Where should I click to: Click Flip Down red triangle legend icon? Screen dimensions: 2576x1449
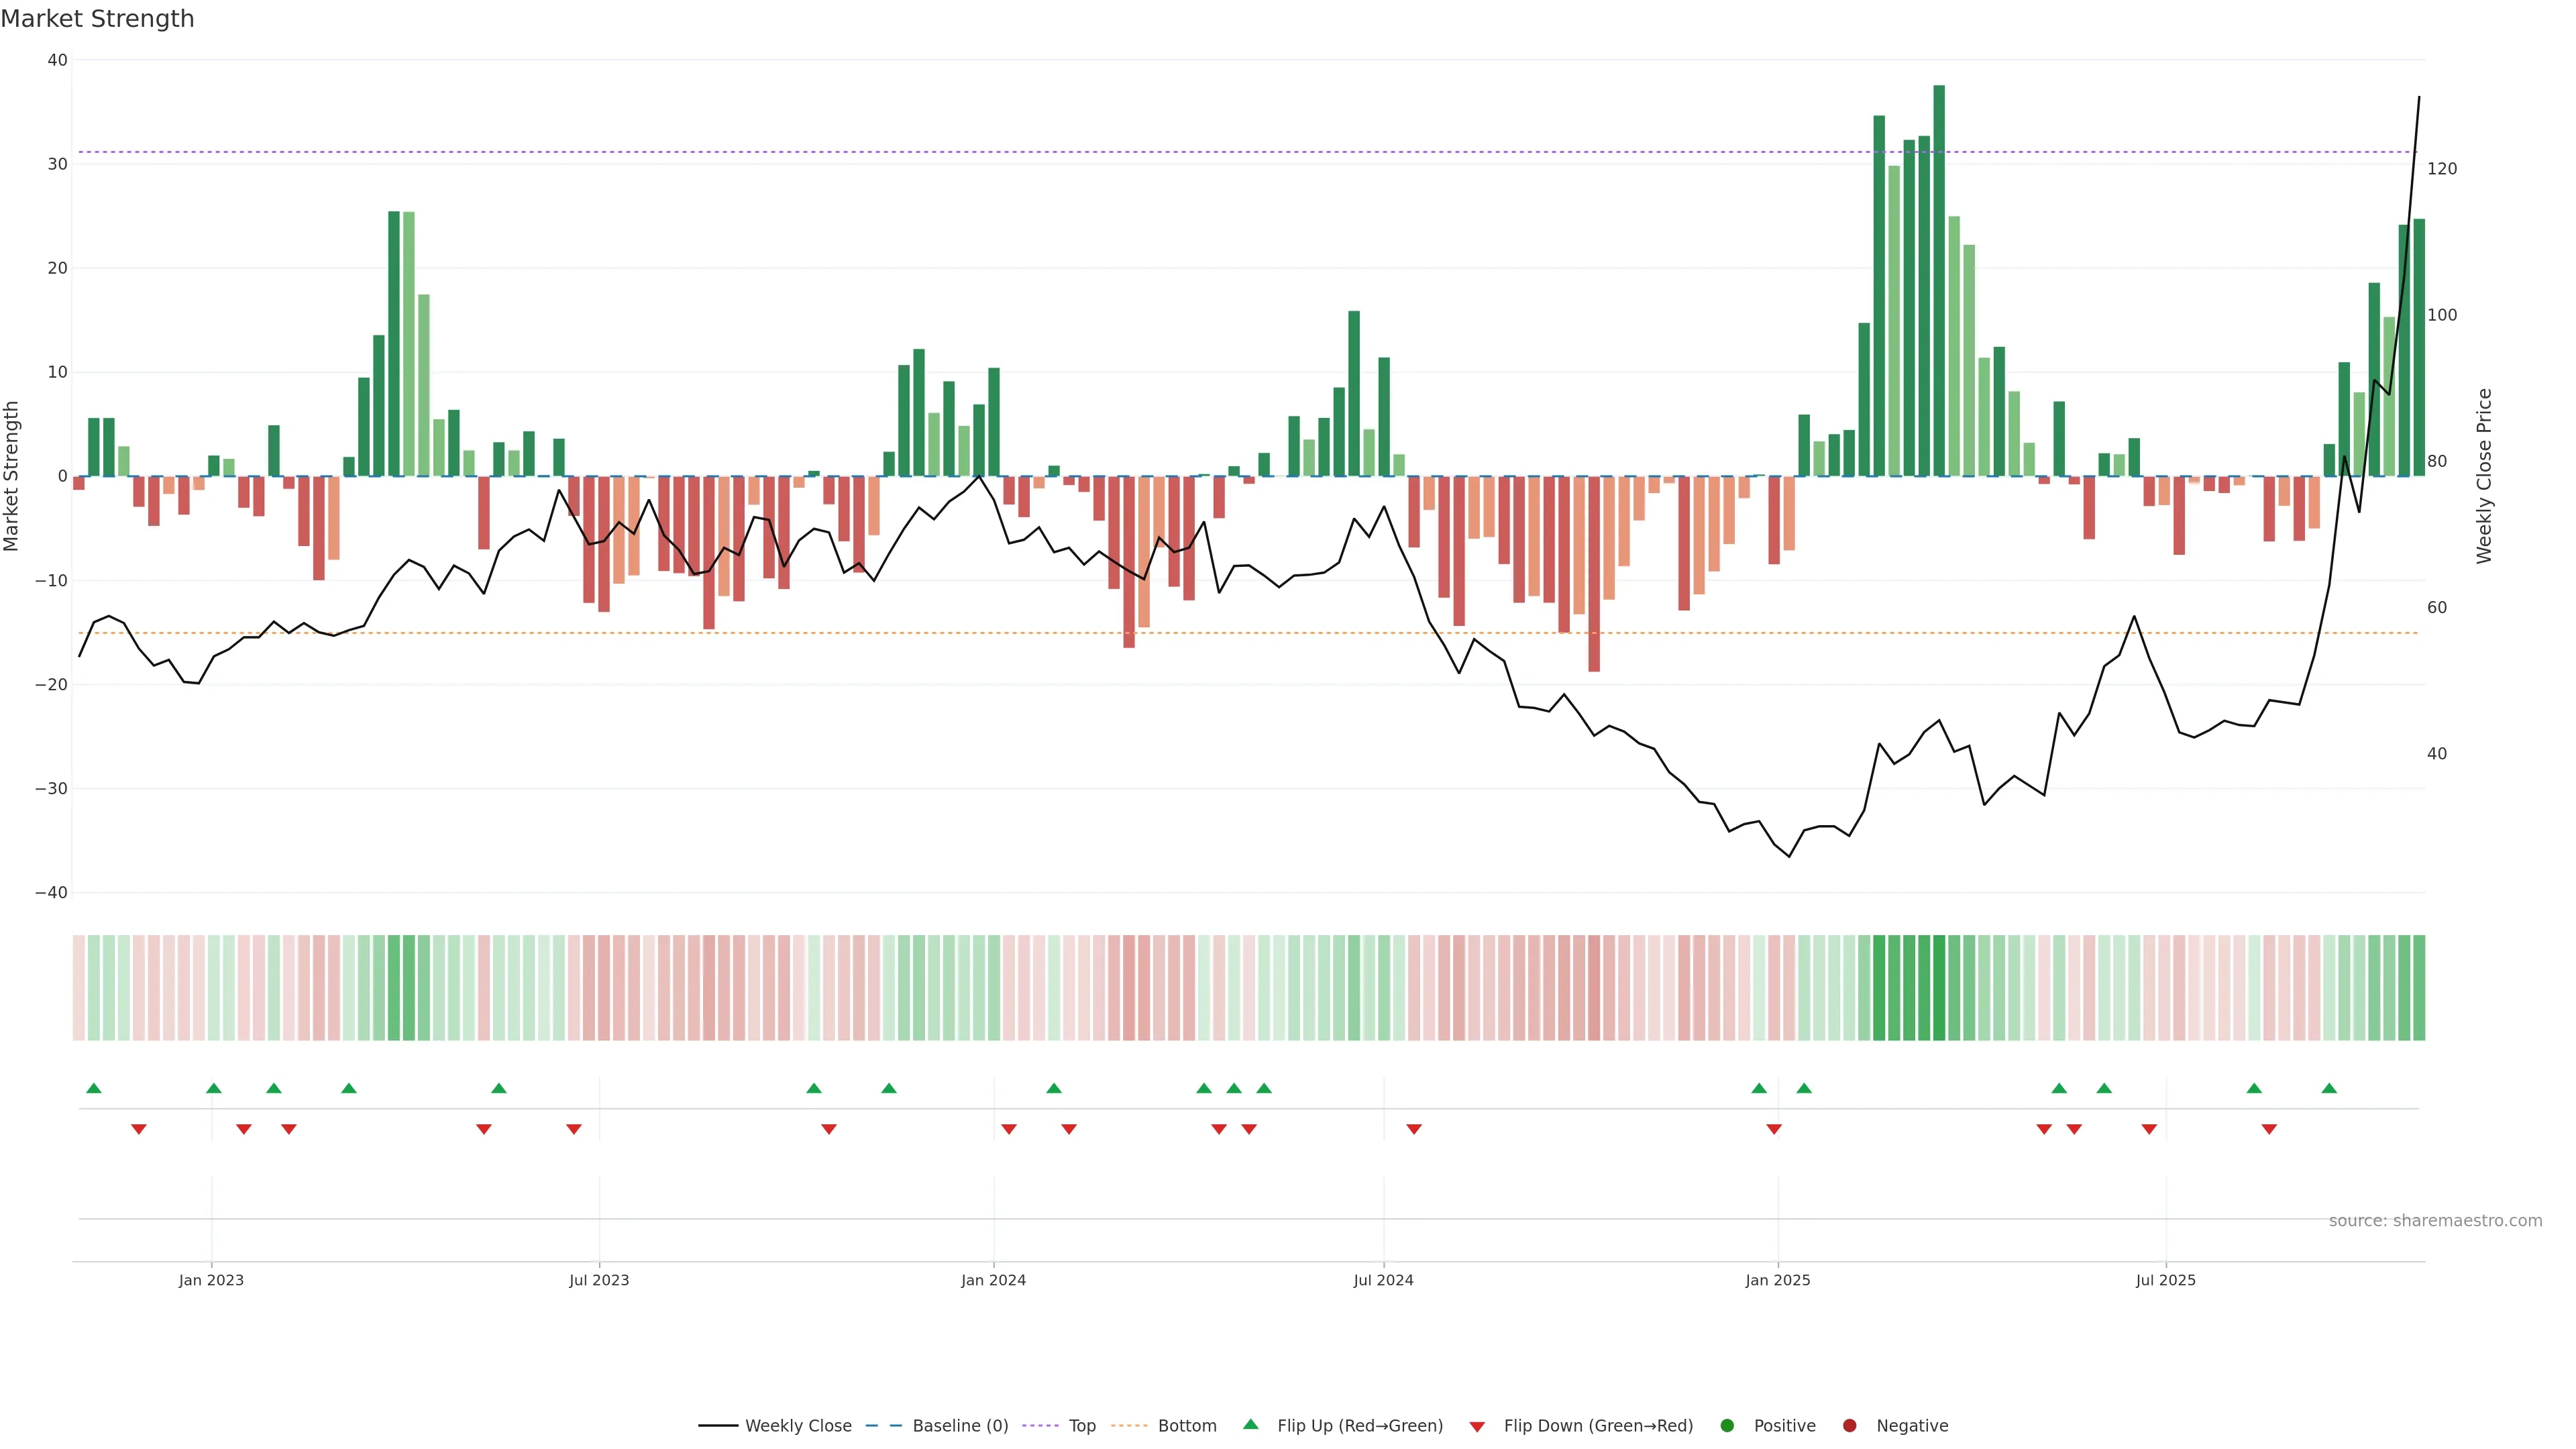pos(1477,1427)
